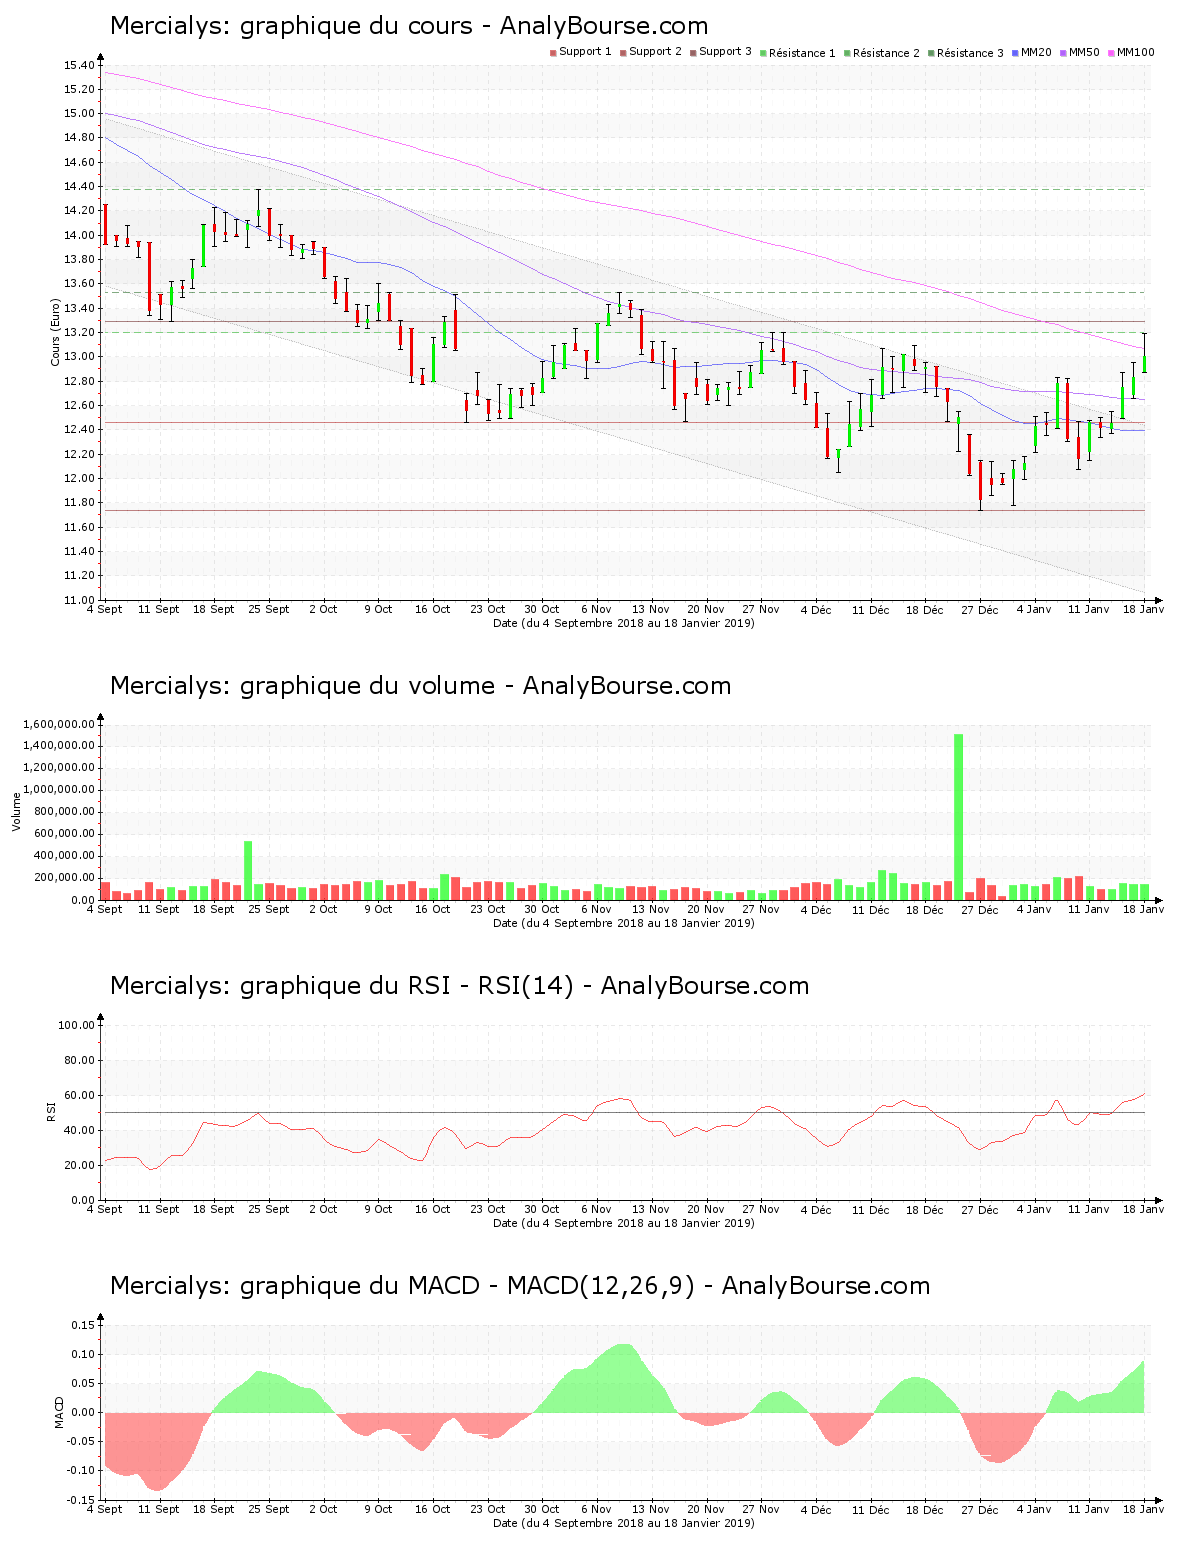Image resolution: width=1200 pixels, height=1550 pixels.
Task: Click the '18 Janv' tick on price chart
Action: [1144, 609]
